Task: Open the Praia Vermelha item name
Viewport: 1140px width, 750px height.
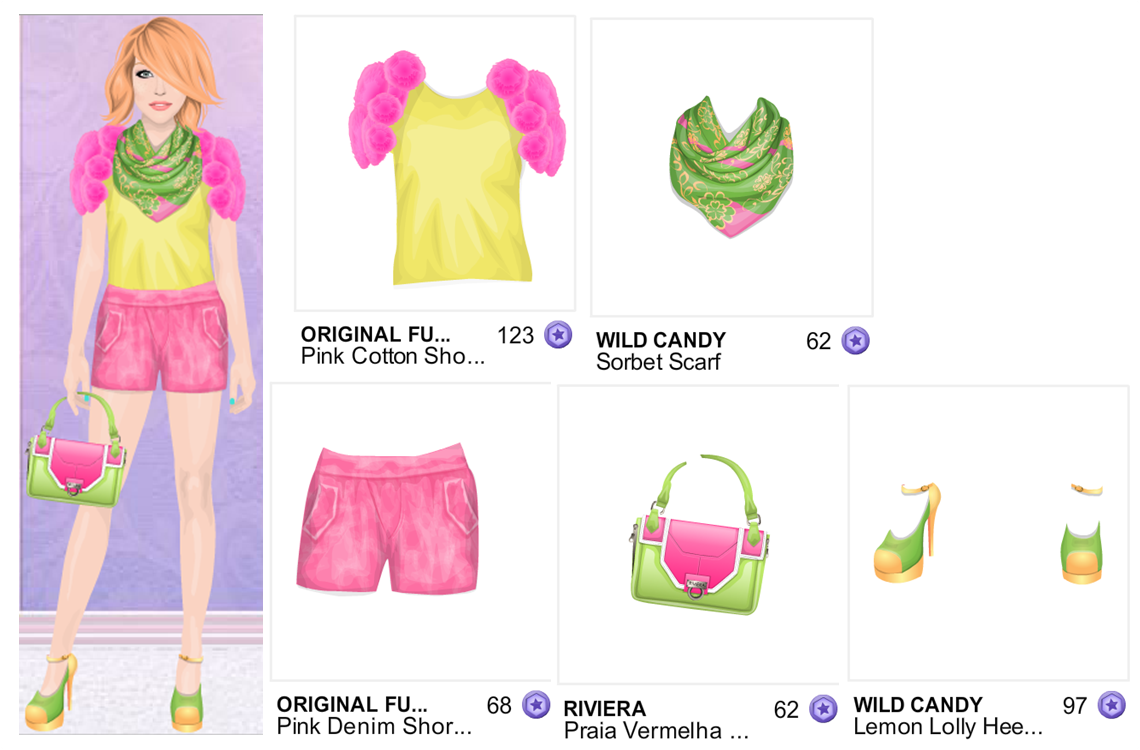Action: click(x=656, y=730)
